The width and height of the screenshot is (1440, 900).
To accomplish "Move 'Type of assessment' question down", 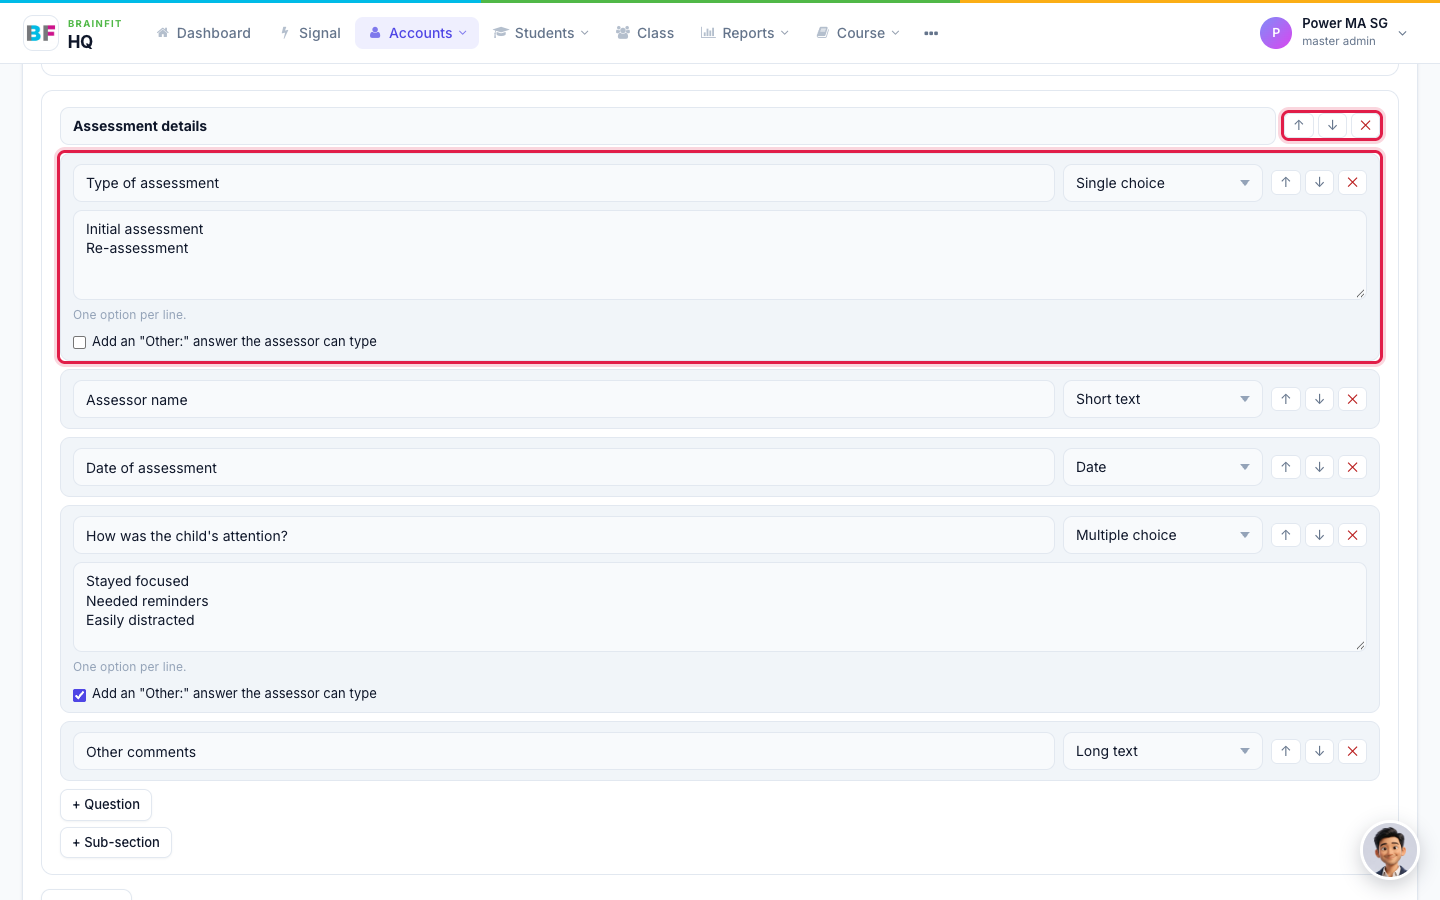I will pyautogui.click(x=1319, y=183).
